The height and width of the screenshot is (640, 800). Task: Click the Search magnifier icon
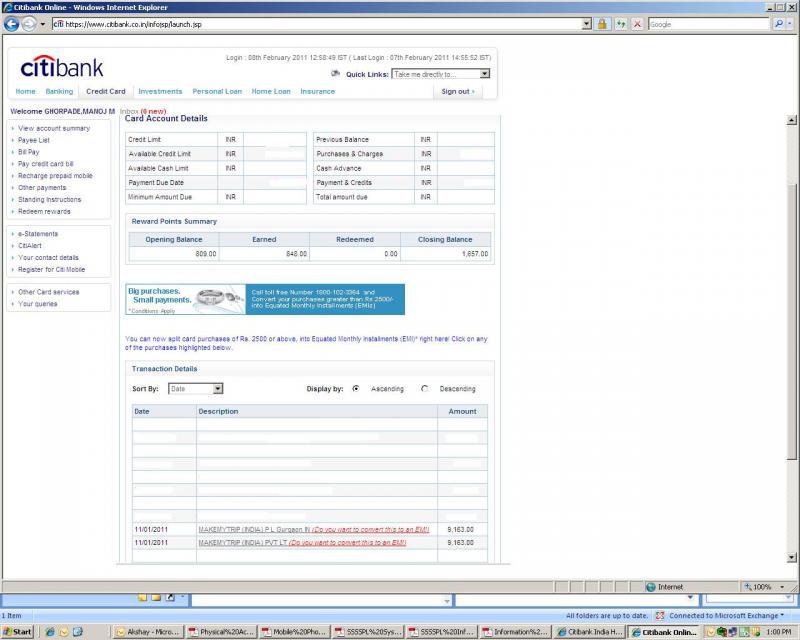click(779, 23)
